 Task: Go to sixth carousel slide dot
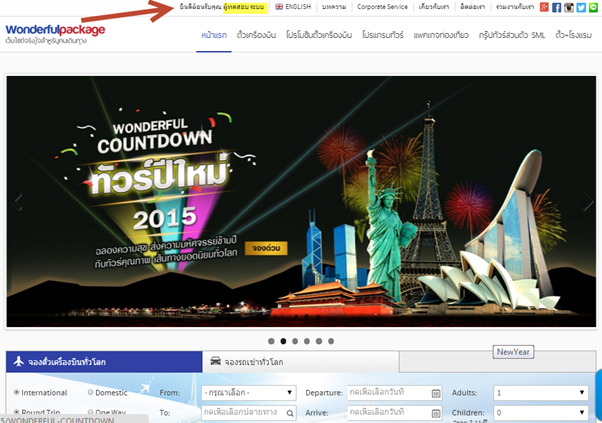tap(331, 341)
